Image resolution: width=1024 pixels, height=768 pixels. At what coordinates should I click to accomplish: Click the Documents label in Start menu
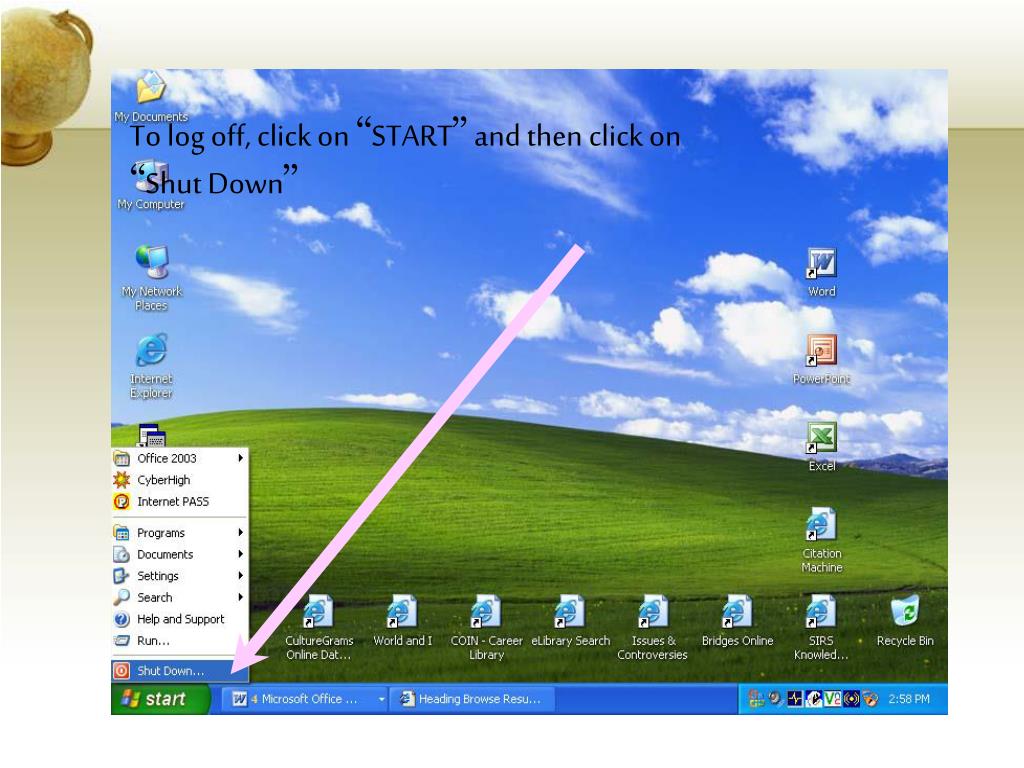point(165,554)
